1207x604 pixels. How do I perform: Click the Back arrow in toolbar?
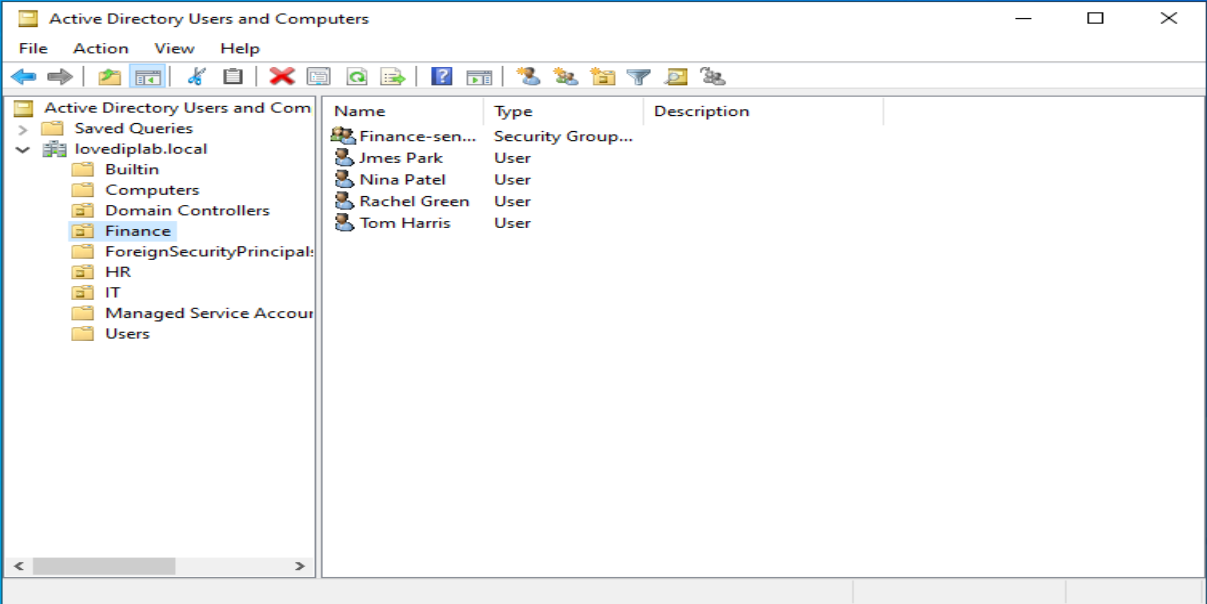[23, 77]
